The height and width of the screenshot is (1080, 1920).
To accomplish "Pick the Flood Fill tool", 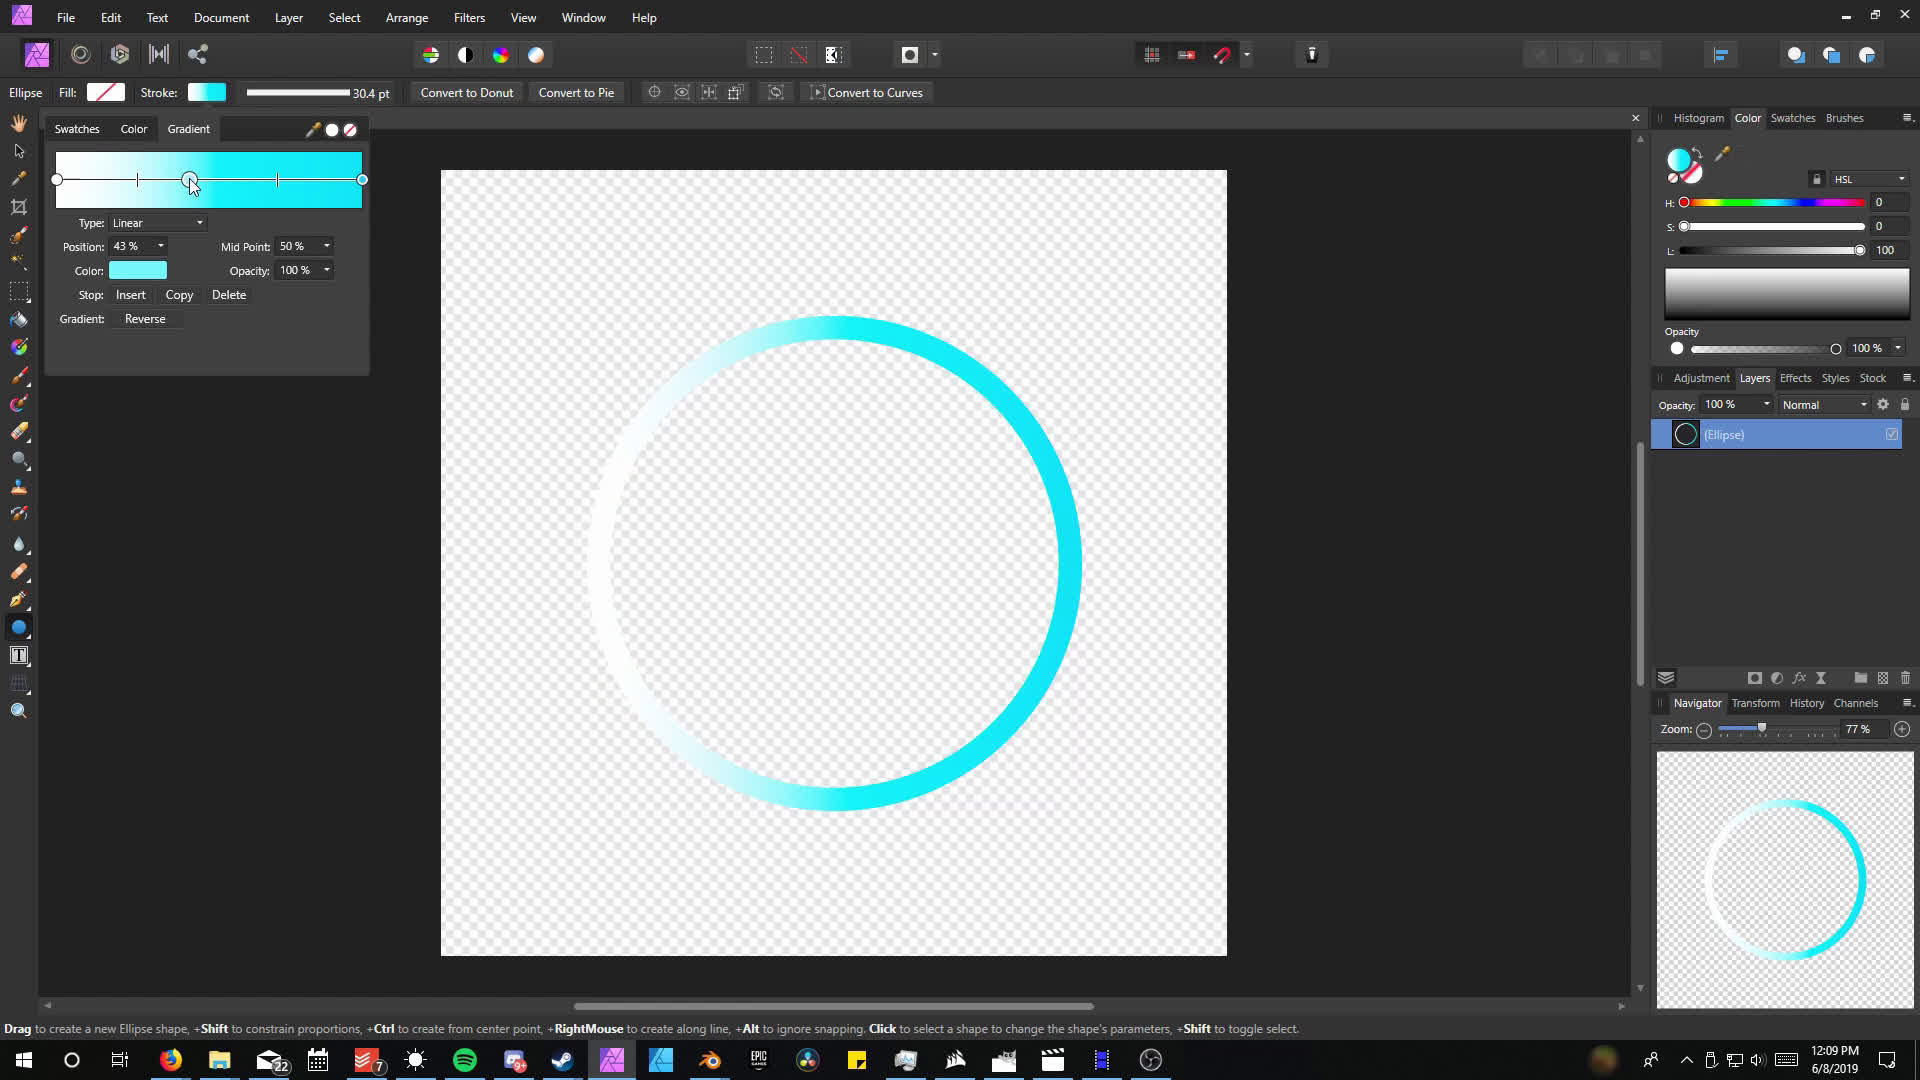I will pyautogui.click(x=18, y=318).
